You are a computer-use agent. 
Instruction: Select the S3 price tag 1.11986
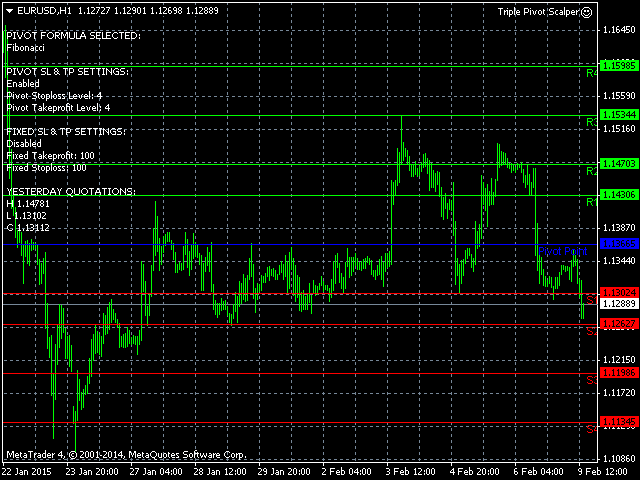619,373
